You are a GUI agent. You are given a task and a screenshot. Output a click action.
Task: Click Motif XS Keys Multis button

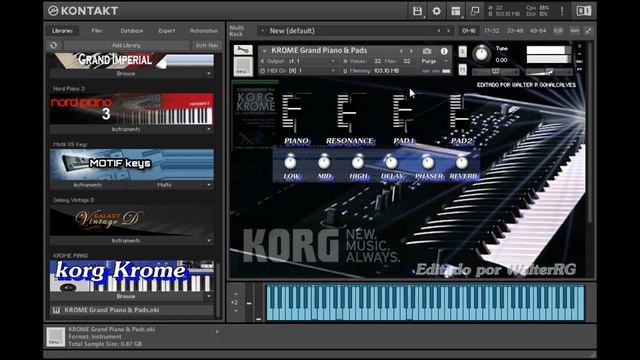pyautogui.click(x=164, y=185)
